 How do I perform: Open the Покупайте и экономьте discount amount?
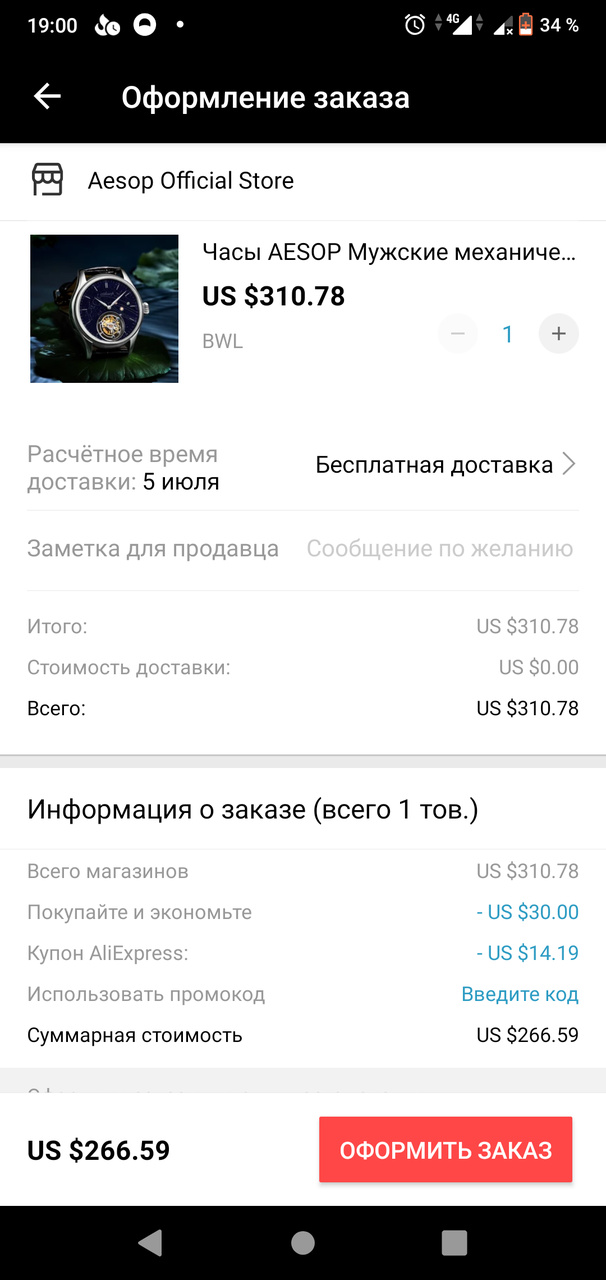coord(527,912)
